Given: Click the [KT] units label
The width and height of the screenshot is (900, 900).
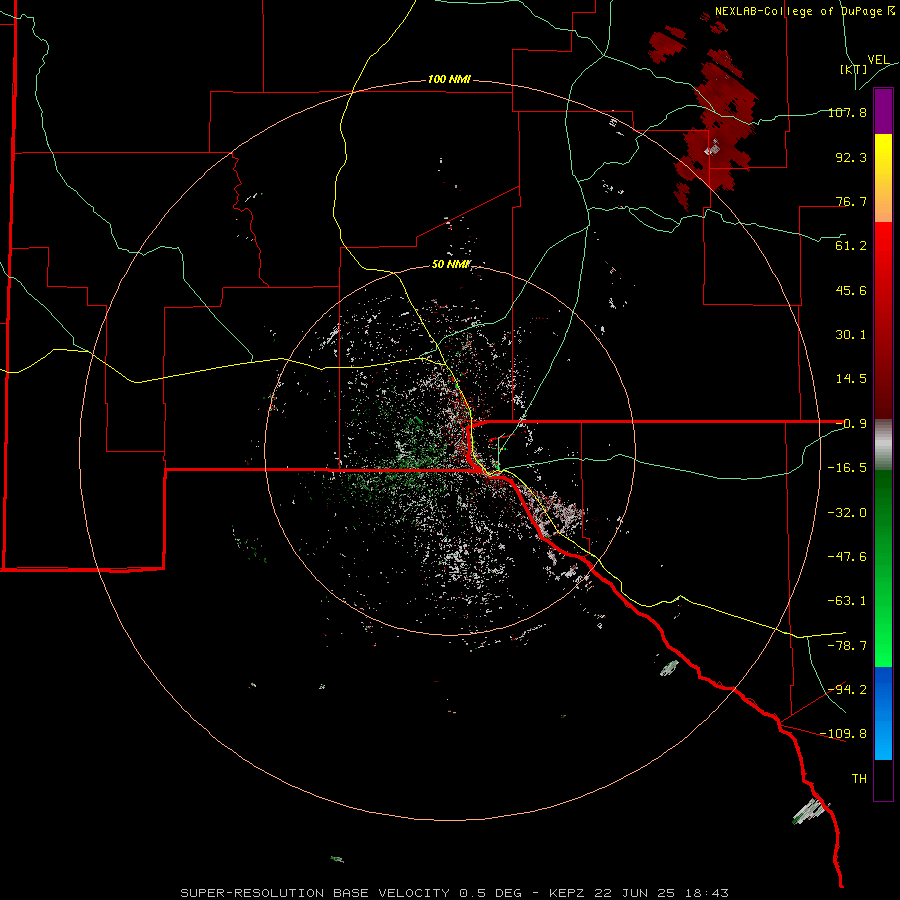Looking at the screenshot, I should click(854, 69).
